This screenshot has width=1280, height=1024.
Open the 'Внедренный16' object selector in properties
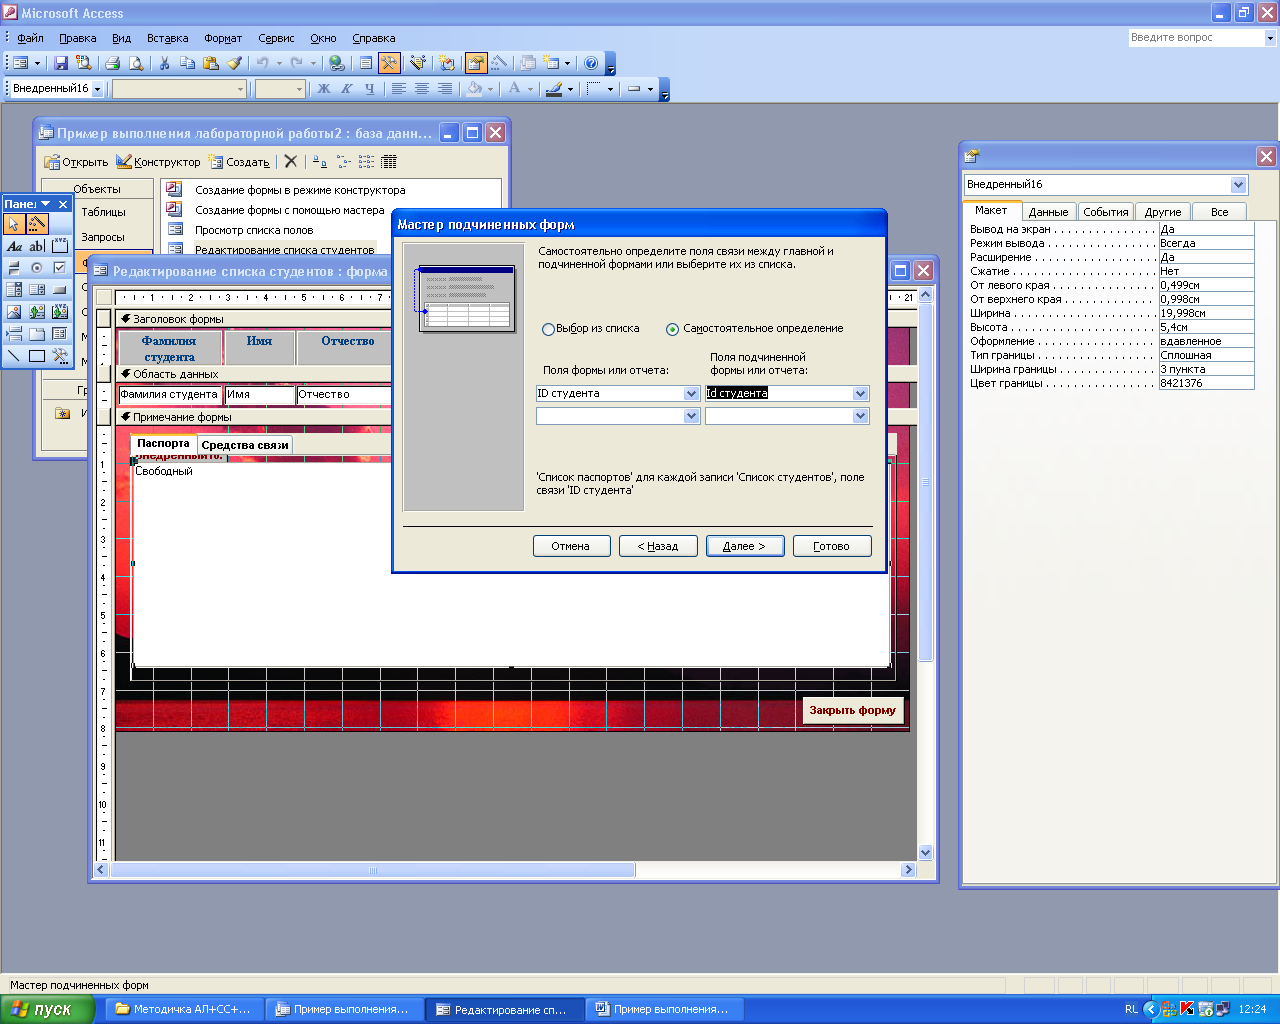click(1238, 185)
